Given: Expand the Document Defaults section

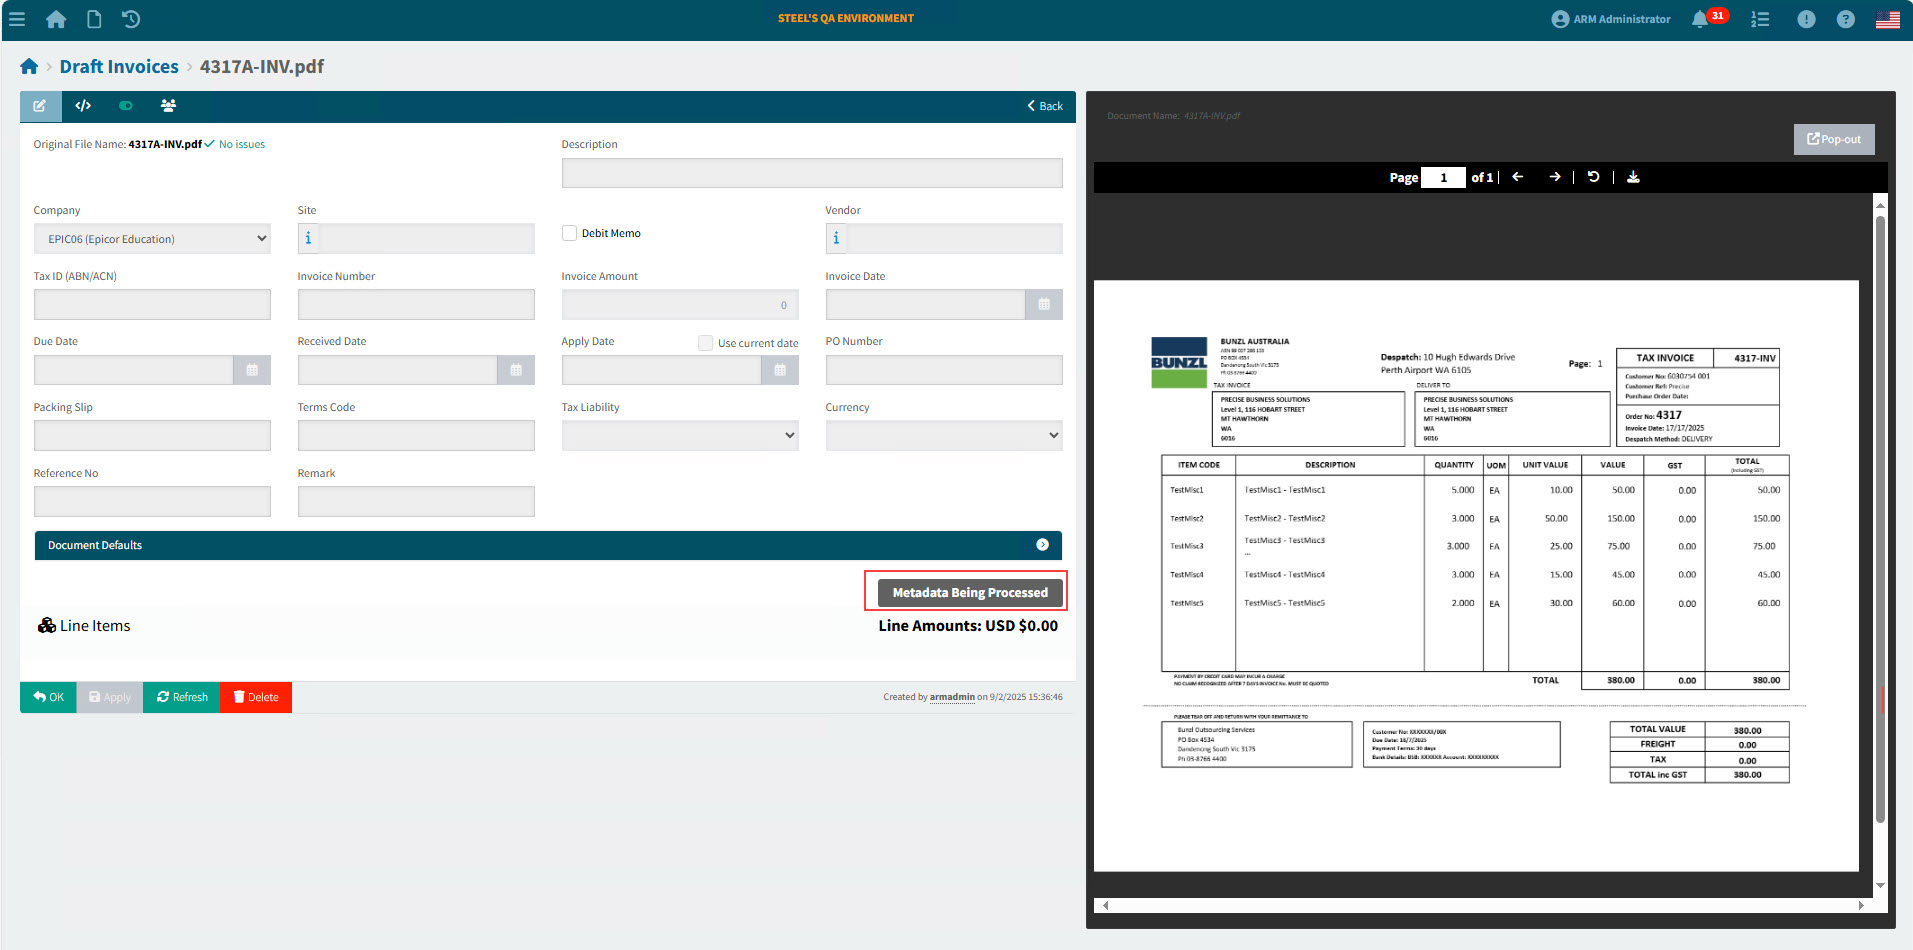Looking at the screenshot, I should (x=1042, y=545).
